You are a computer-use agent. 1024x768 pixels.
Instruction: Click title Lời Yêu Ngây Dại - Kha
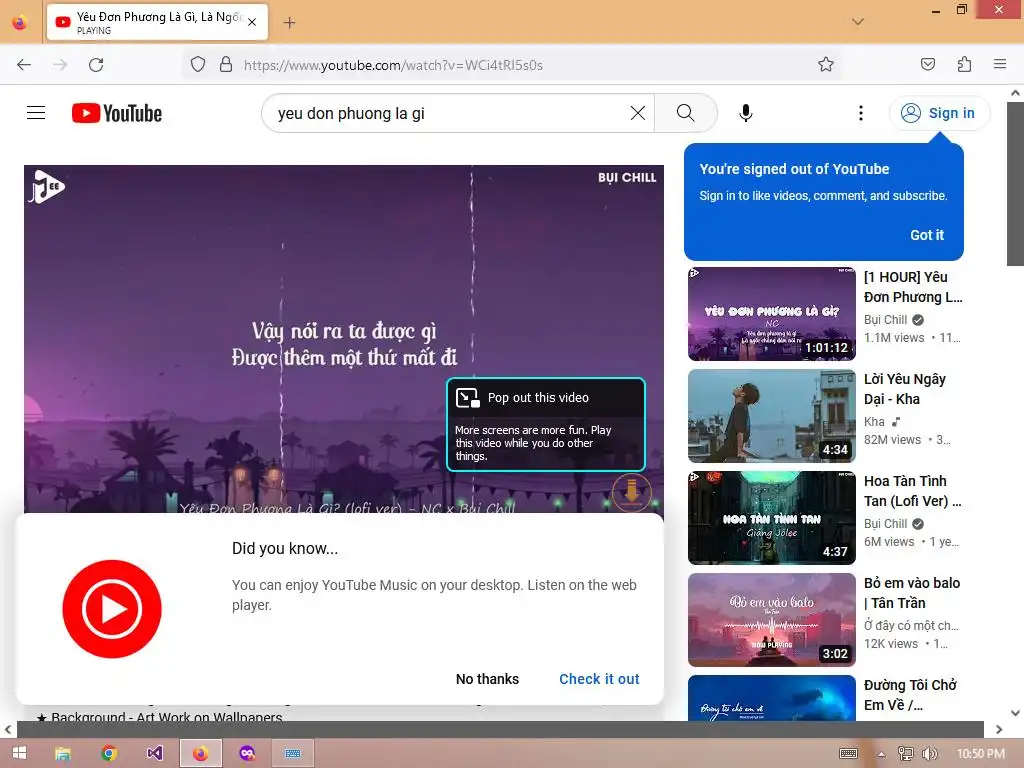point(905,389)
